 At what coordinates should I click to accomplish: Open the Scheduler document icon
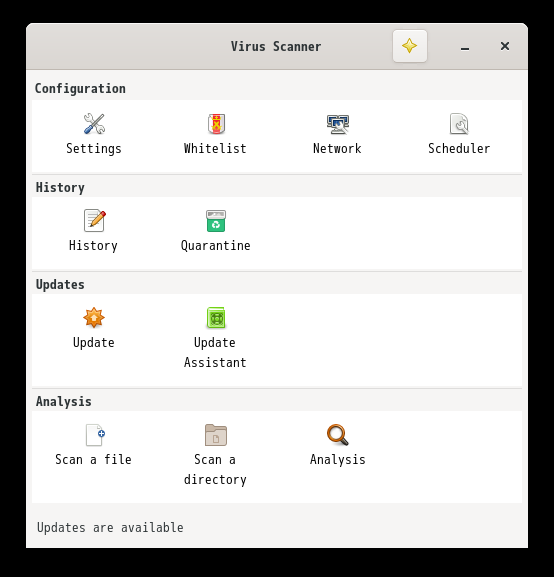point(459,124)
